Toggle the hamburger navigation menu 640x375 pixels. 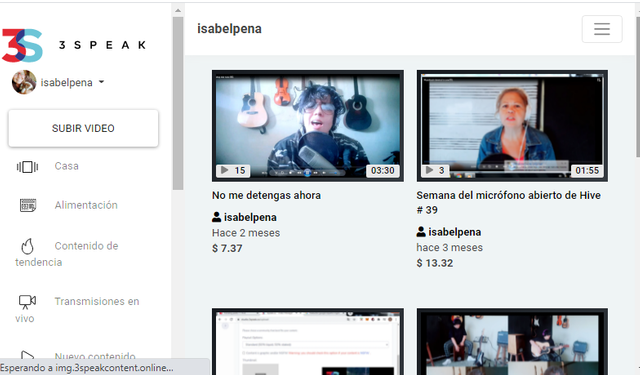pyautogui.click(x=602, y=29)
